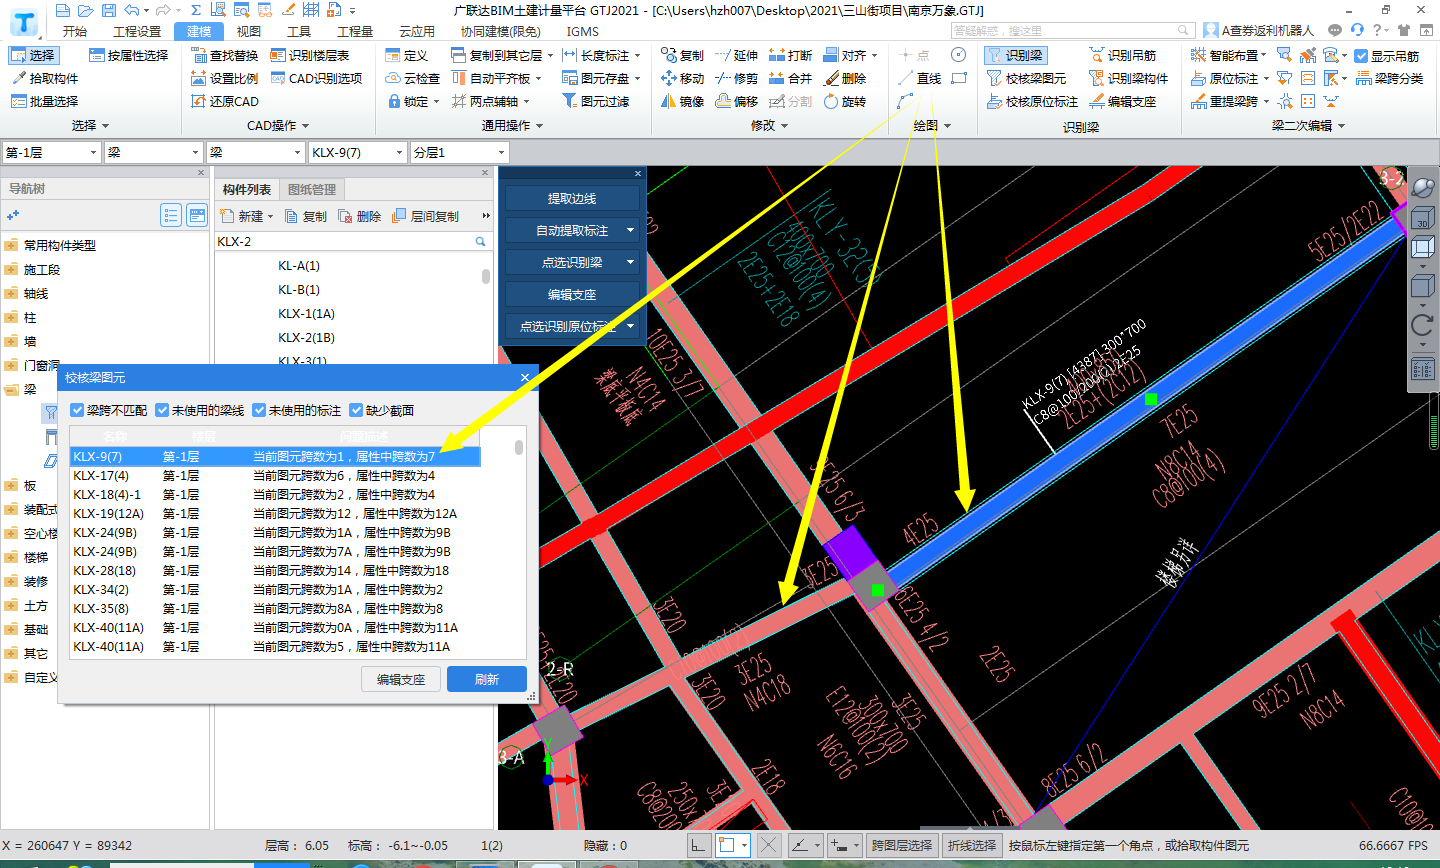This screenshot has width=1440, height=868.
Task: Click the search icon in the component list box
Action: [x=480, y=242]
